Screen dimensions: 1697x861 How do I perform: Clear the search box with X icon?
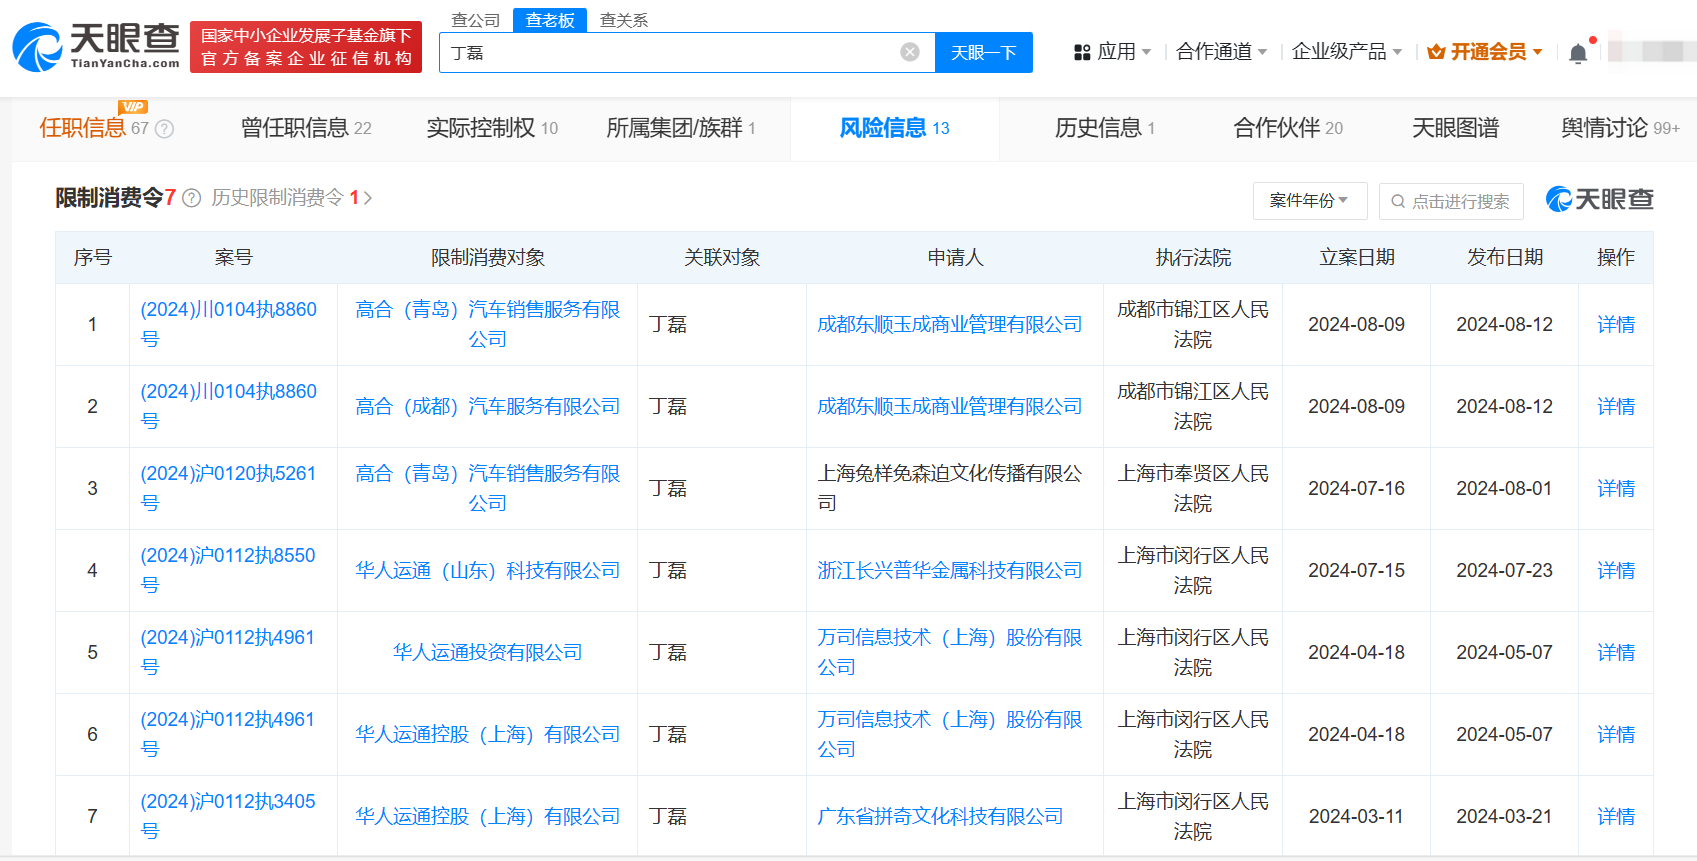[909, 52]
